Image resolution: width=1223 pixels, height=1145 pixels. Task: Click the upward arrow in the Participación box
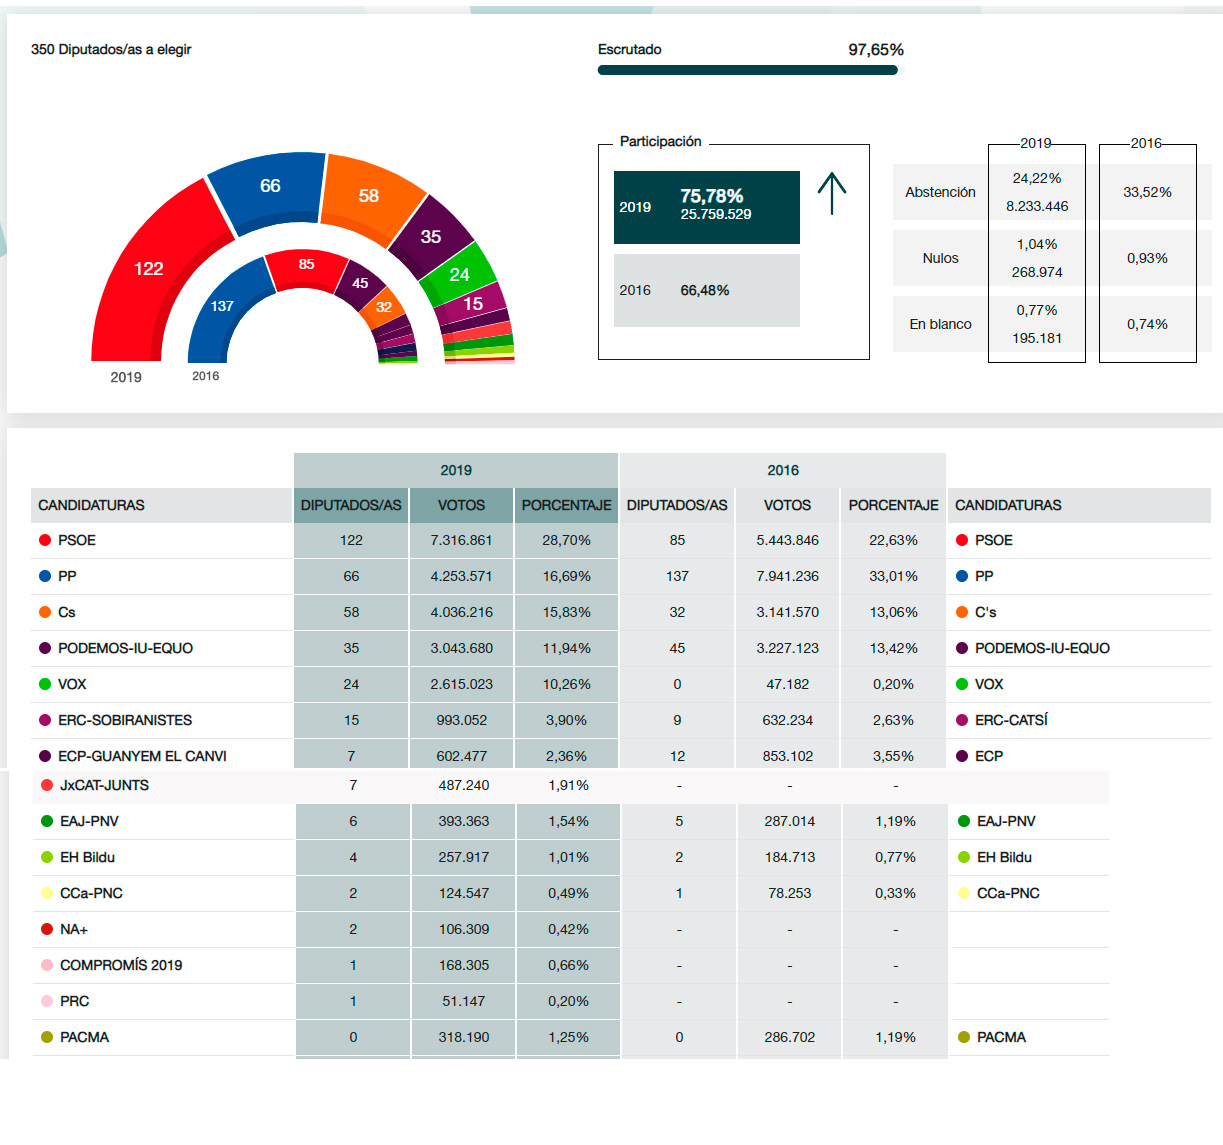point(831,194)
